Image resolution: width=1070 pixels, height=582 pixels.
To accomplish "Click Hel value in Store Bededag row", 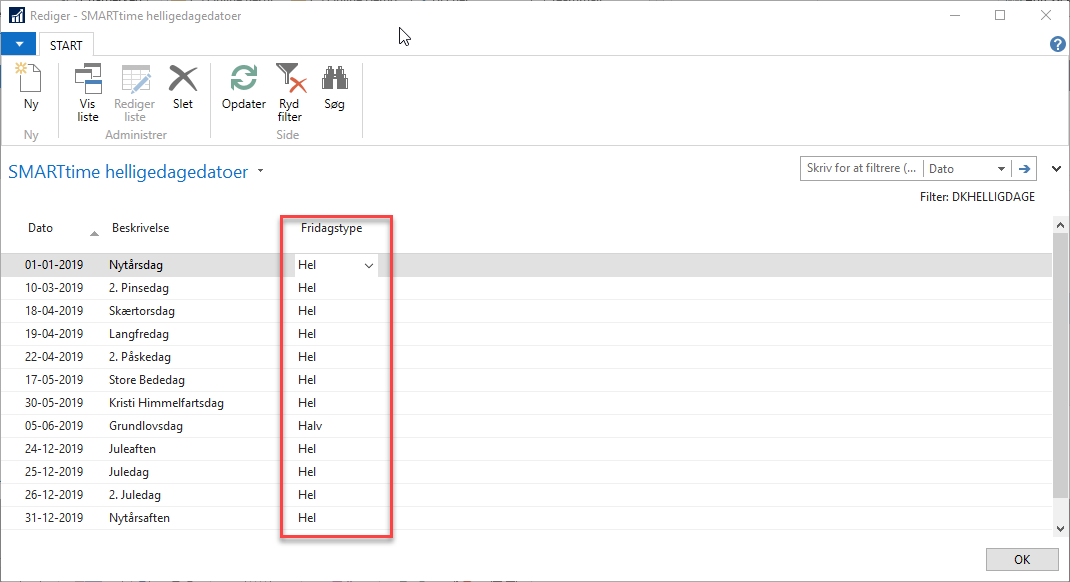I will click(x=307, y=380).
